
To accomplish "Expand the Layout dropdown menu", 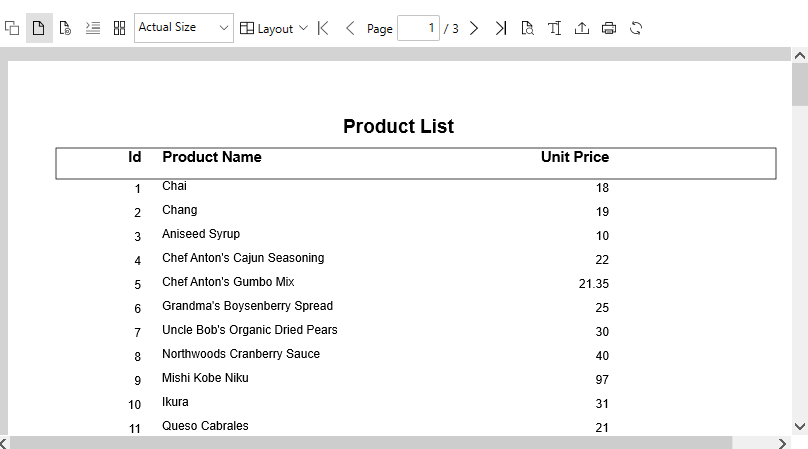I will click(x=274, y=28).
